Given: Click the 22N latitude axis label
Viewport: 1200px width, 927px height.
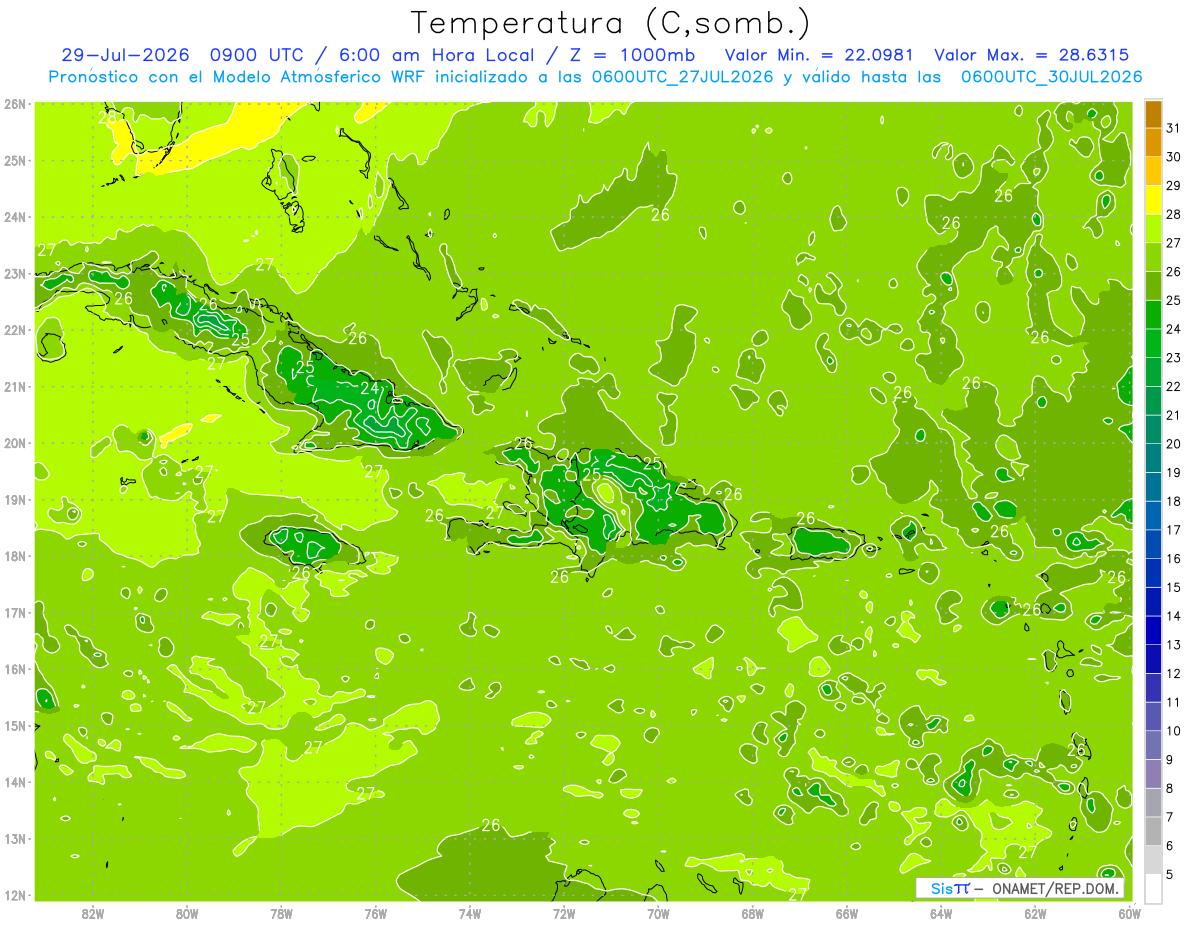Looking at the screenshot, I should [14, 330].
